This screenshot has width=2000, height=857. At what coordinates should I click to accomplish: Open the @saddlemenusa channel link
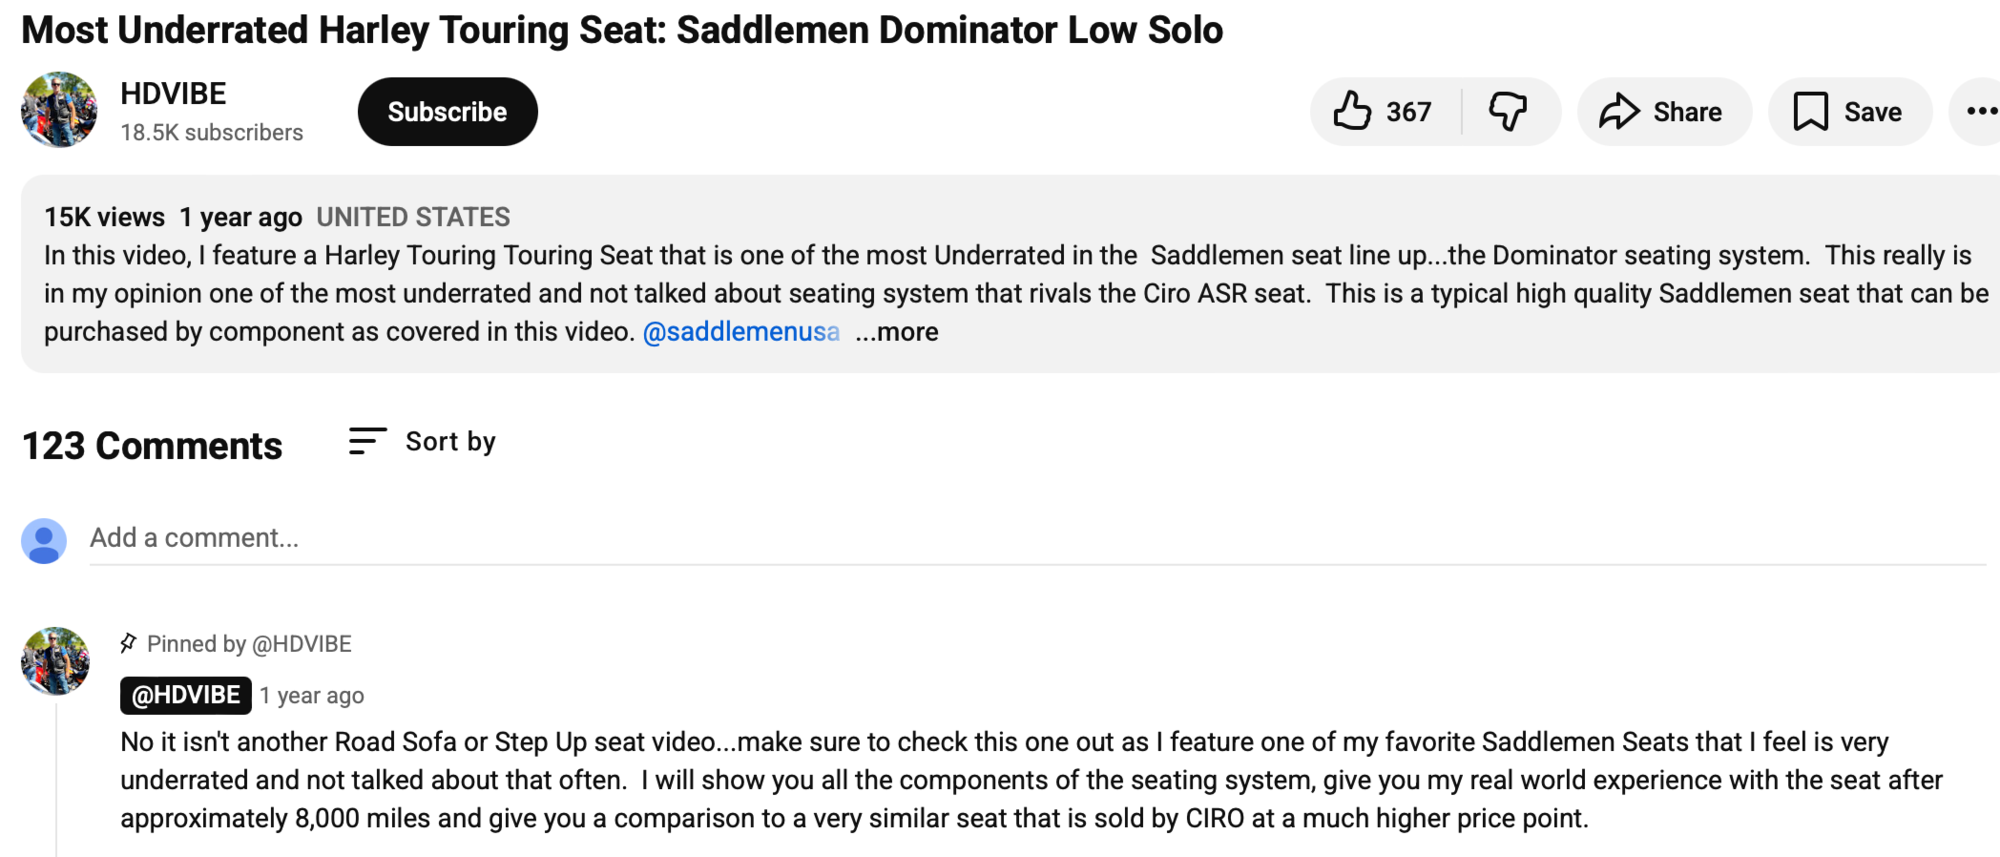[740, 332]
